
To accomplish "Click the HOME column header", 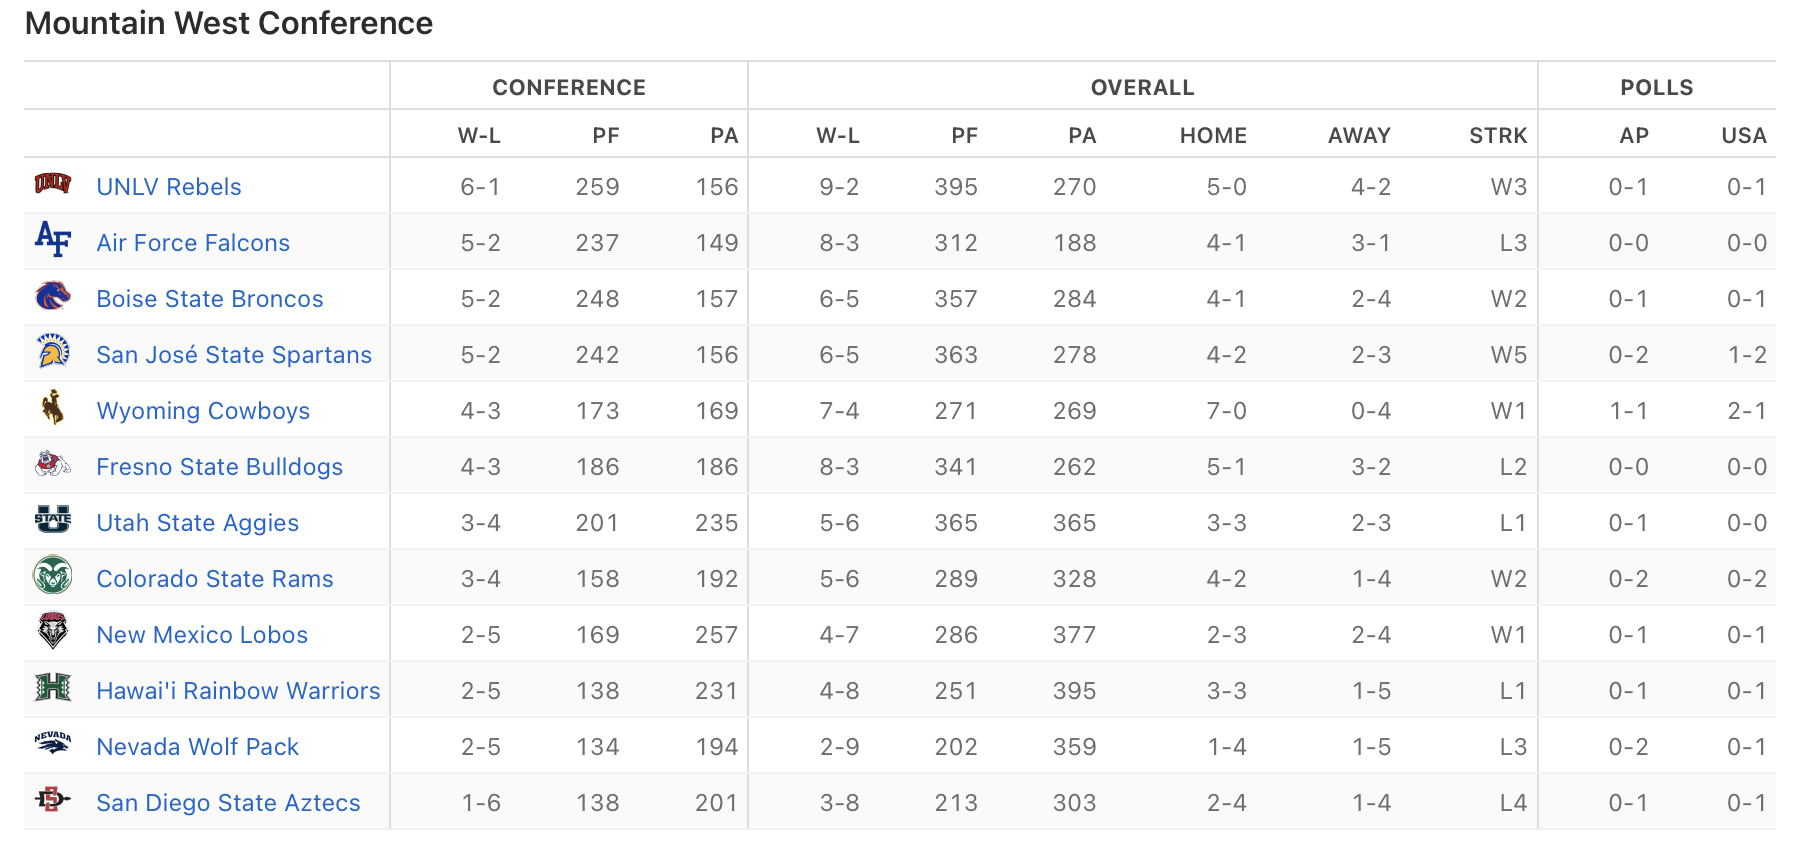I will click(x=1213, y=136).
